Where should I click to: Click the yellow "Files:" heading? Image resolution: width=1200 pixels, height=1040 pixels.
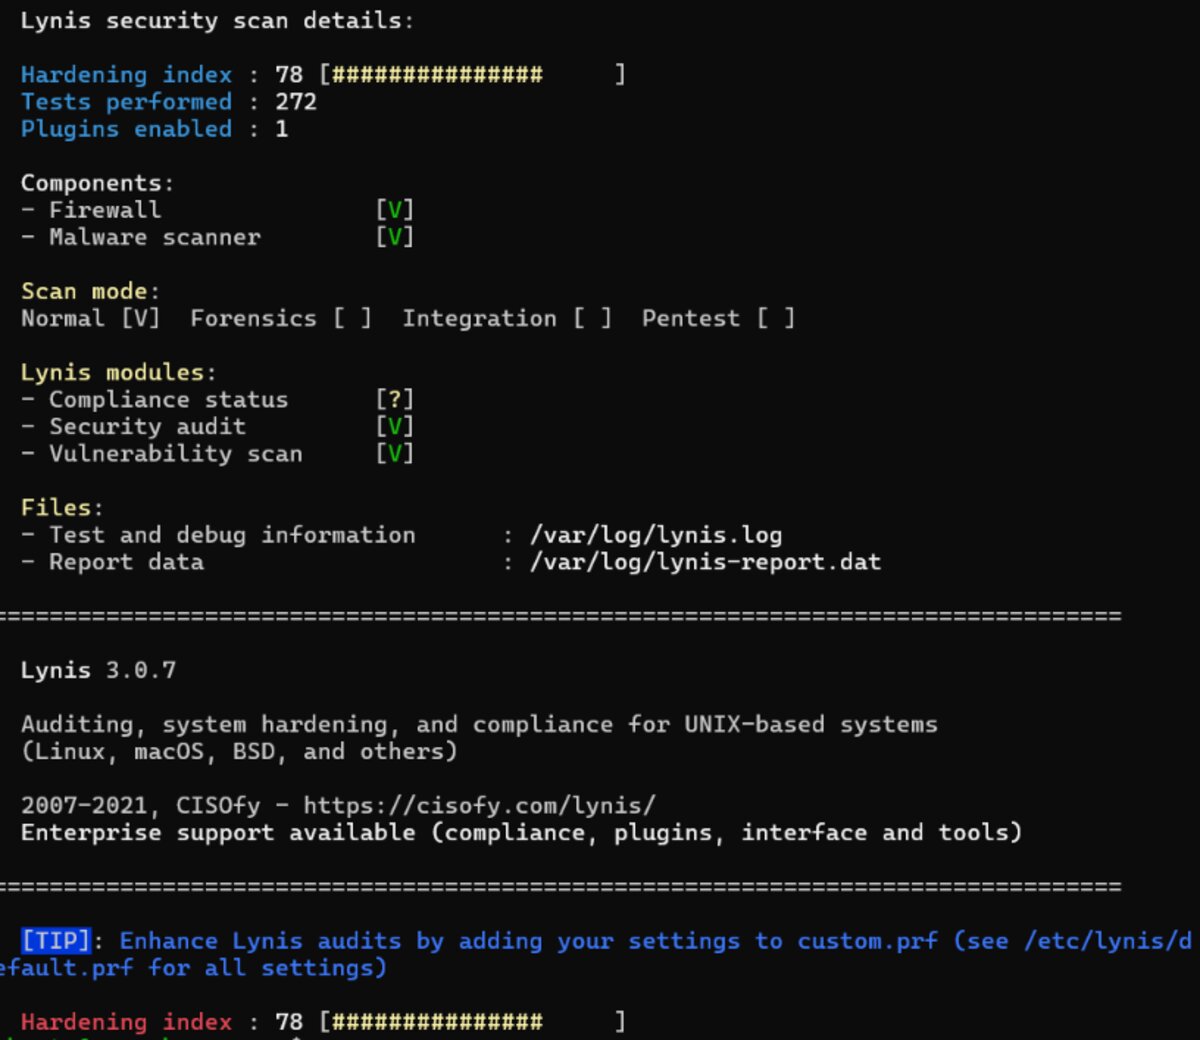[62, 507]
